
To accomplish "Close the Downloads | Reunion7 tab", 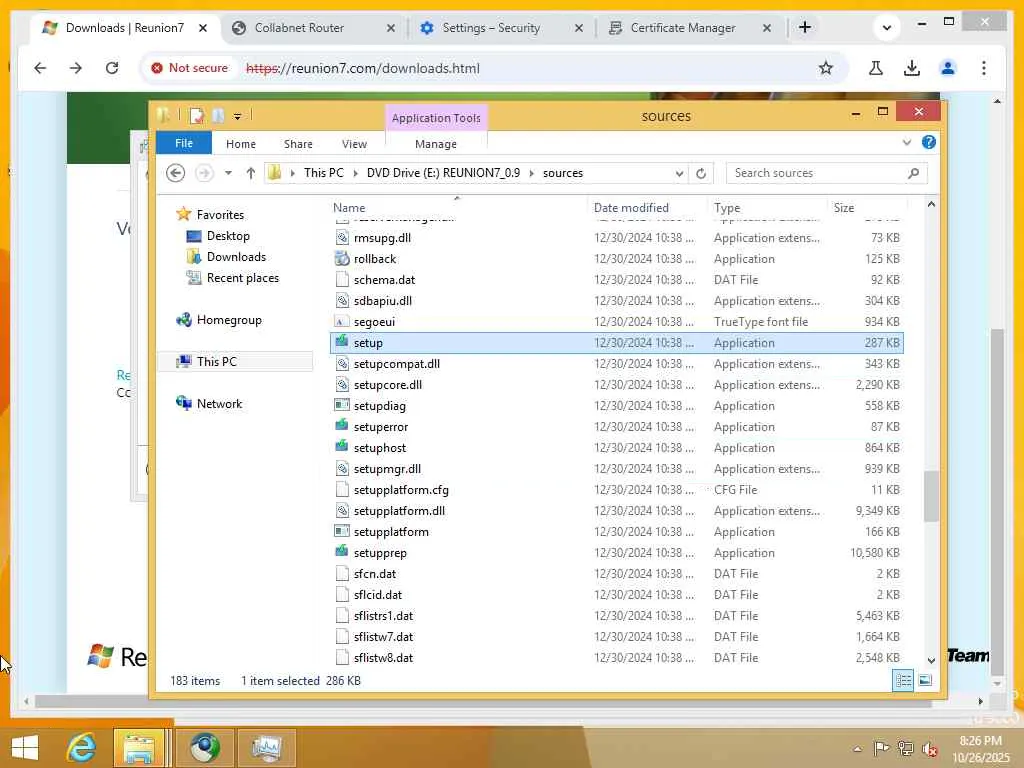I will pos(203,28).
